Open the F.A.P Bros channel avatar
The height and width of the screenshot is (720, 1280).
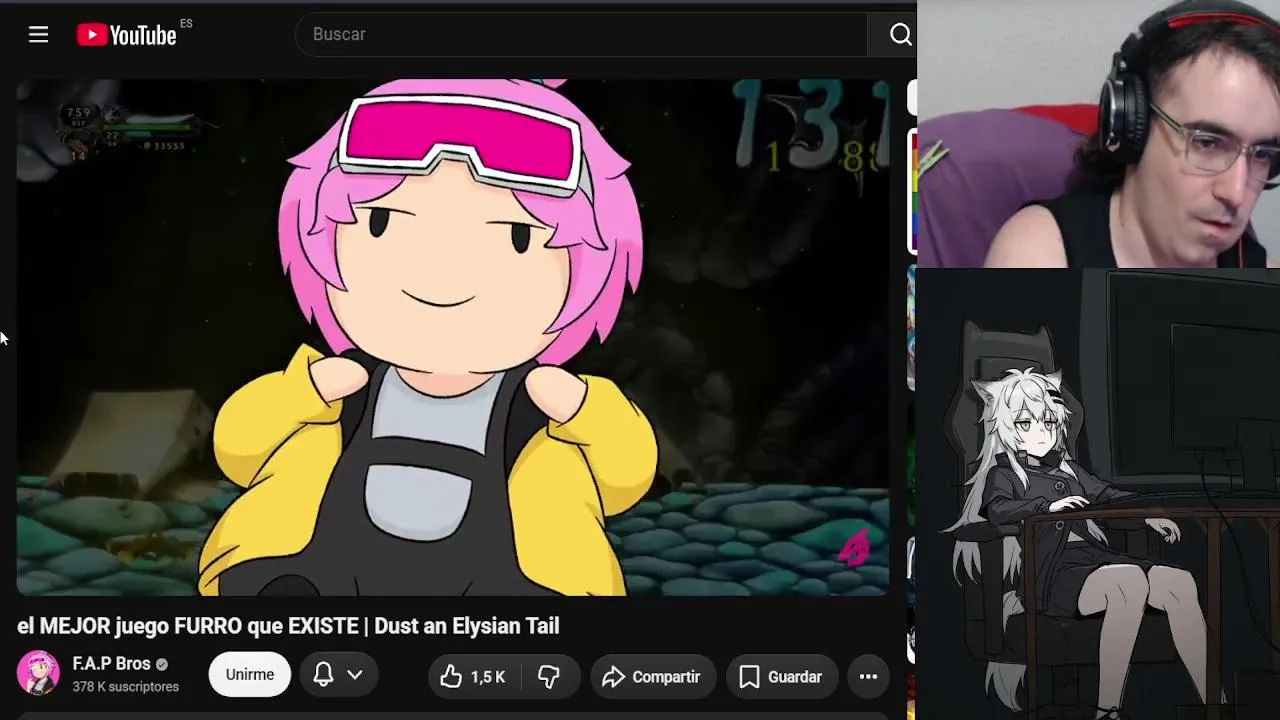point(38,673)
